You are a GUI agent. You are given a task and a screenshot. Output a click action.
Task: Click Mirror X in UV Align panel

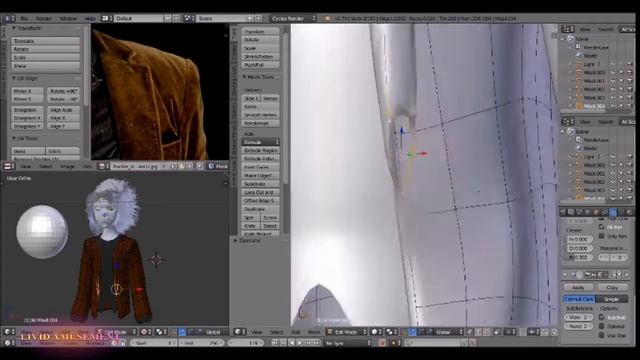point(27,91)
